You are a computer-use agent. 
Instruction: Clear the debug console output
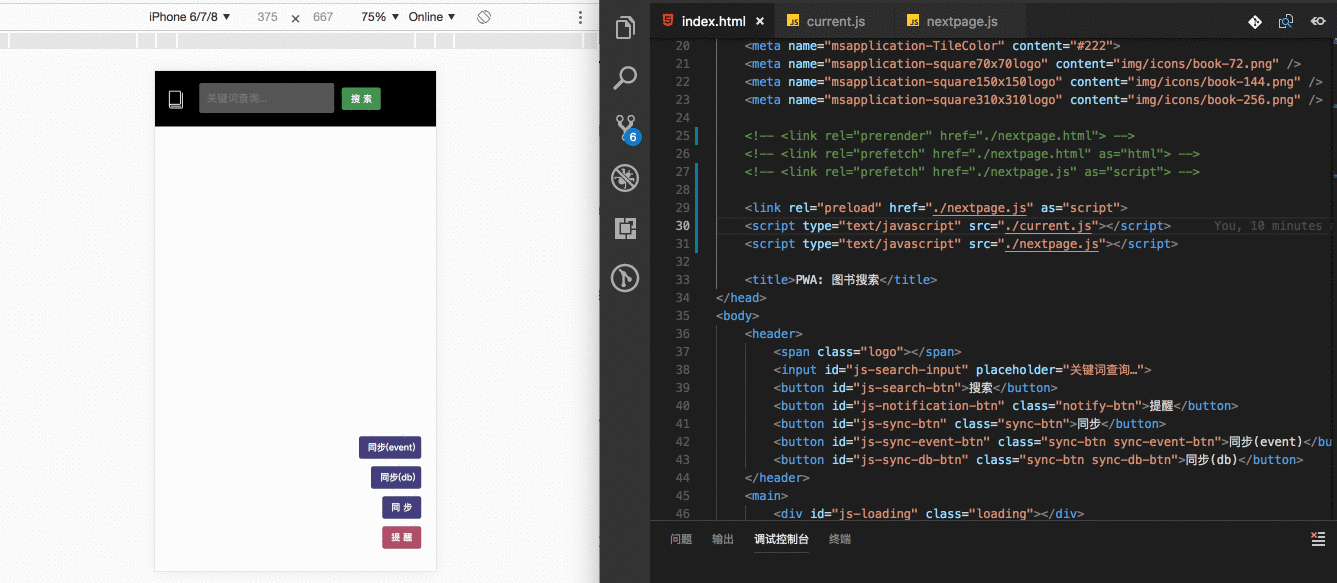pyautogui.click(x=1317, y=539)
